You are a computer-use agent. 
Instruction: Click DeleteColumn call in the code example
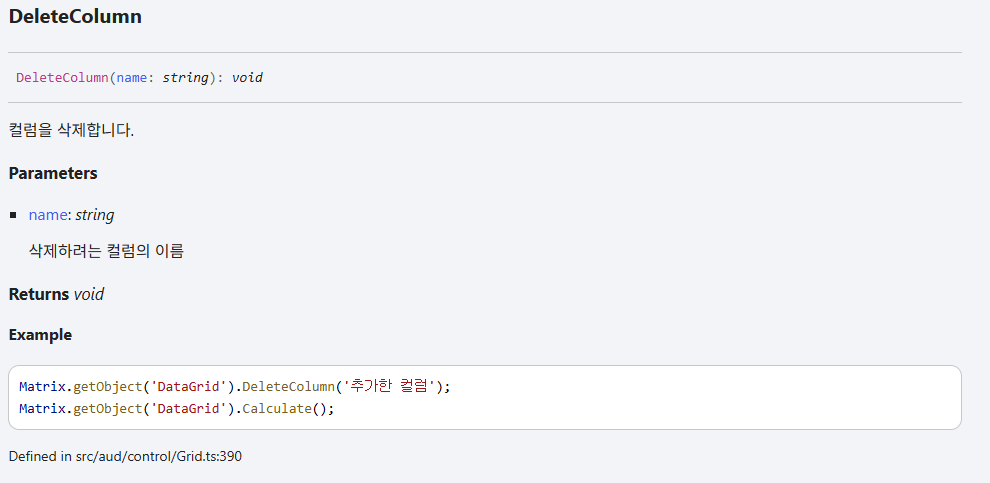pos(288,387)
